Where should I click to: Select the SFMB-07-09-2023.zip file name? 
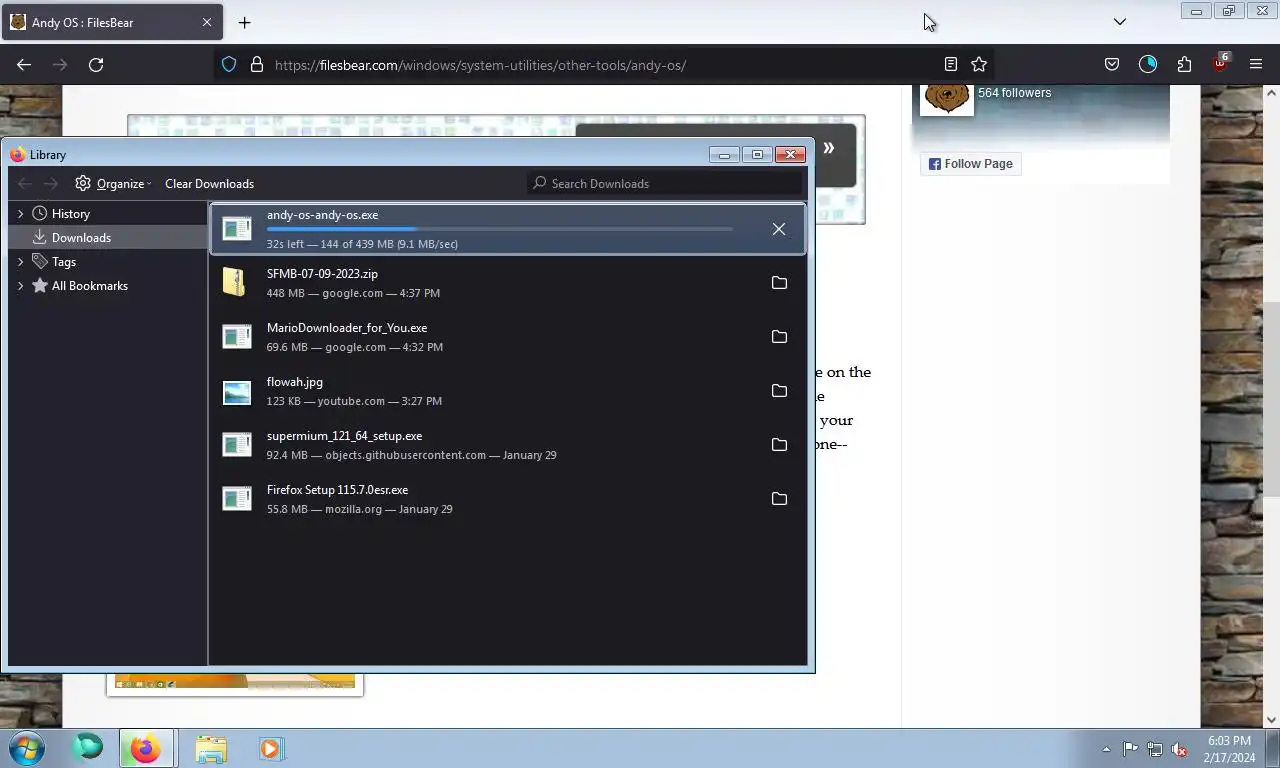click(x=322, y=274)
